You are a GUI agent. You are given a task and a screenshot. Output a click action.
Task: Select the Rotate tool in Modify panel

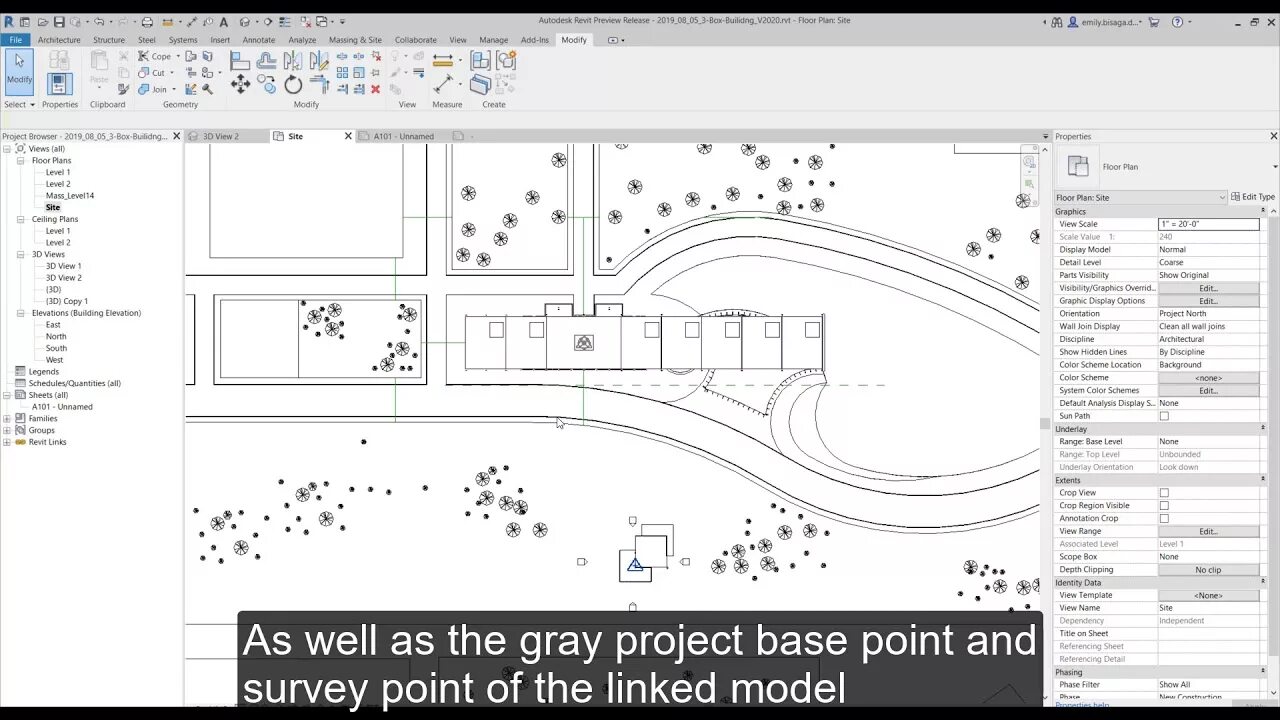(293, 85)
